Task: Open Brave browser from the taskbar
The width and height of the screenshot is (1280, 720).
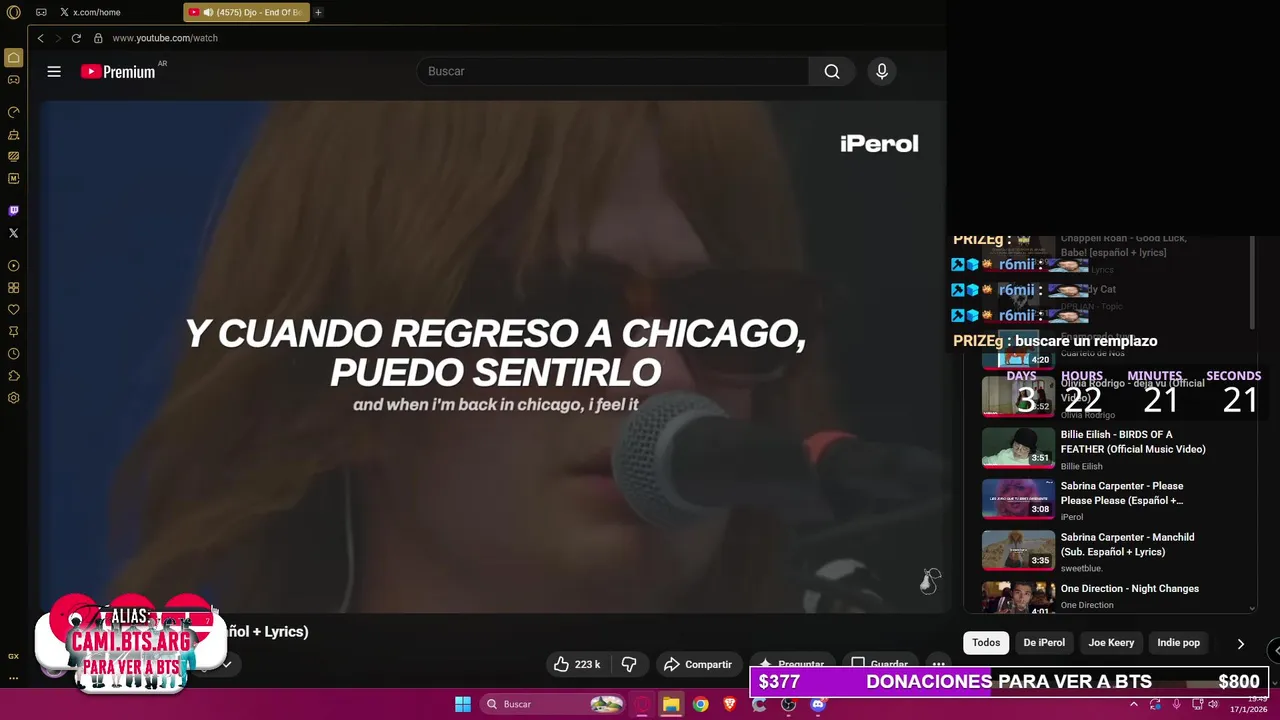Action: [x=729, y=704]
